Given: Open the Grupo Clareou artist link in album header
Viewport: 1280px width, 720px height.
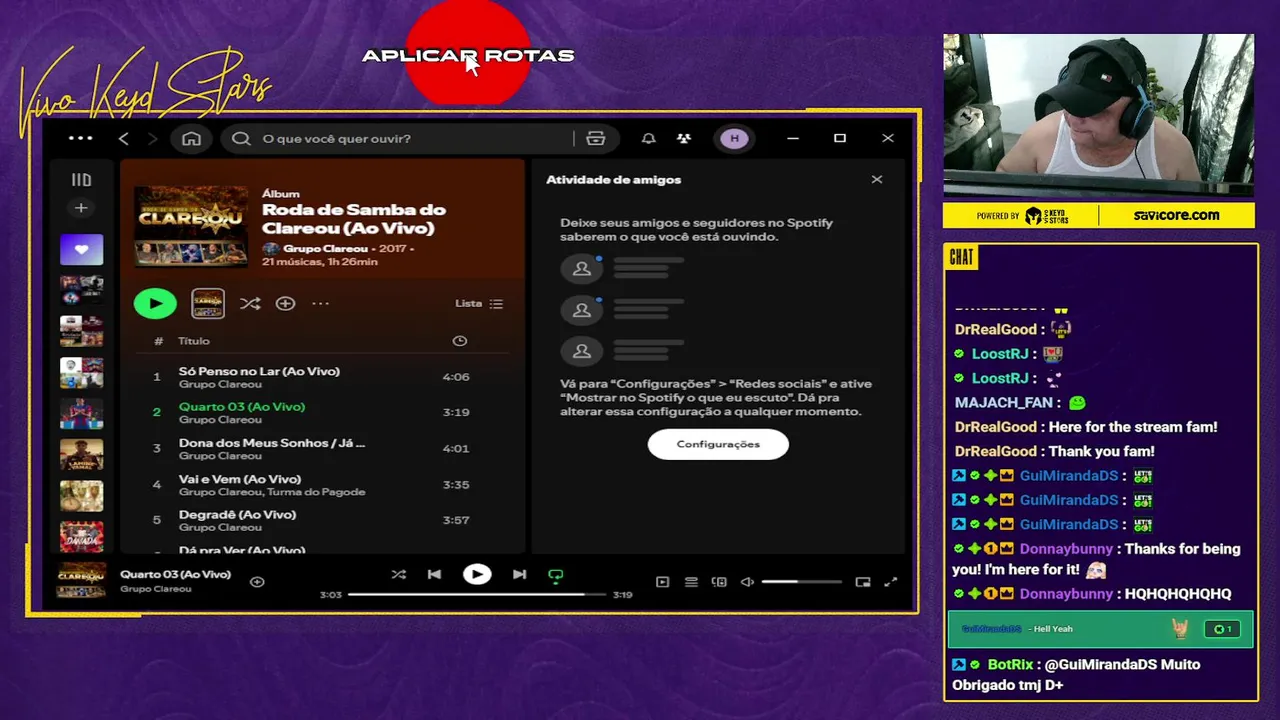Looking at the screenshot, I should 325,248.
